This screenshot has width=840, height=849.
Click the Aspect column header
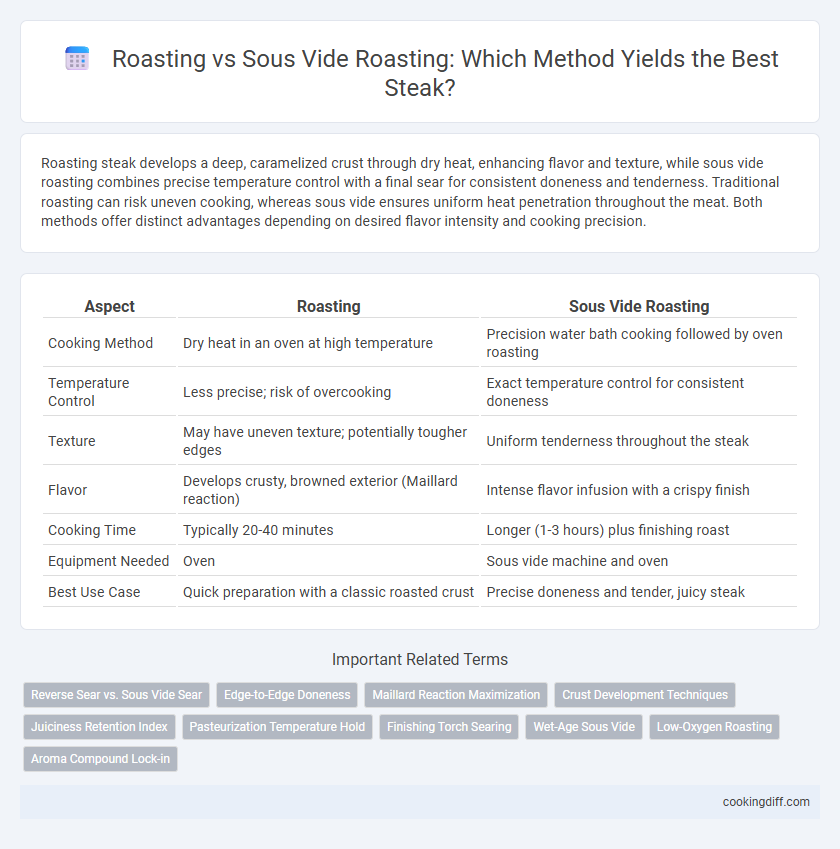109,306
